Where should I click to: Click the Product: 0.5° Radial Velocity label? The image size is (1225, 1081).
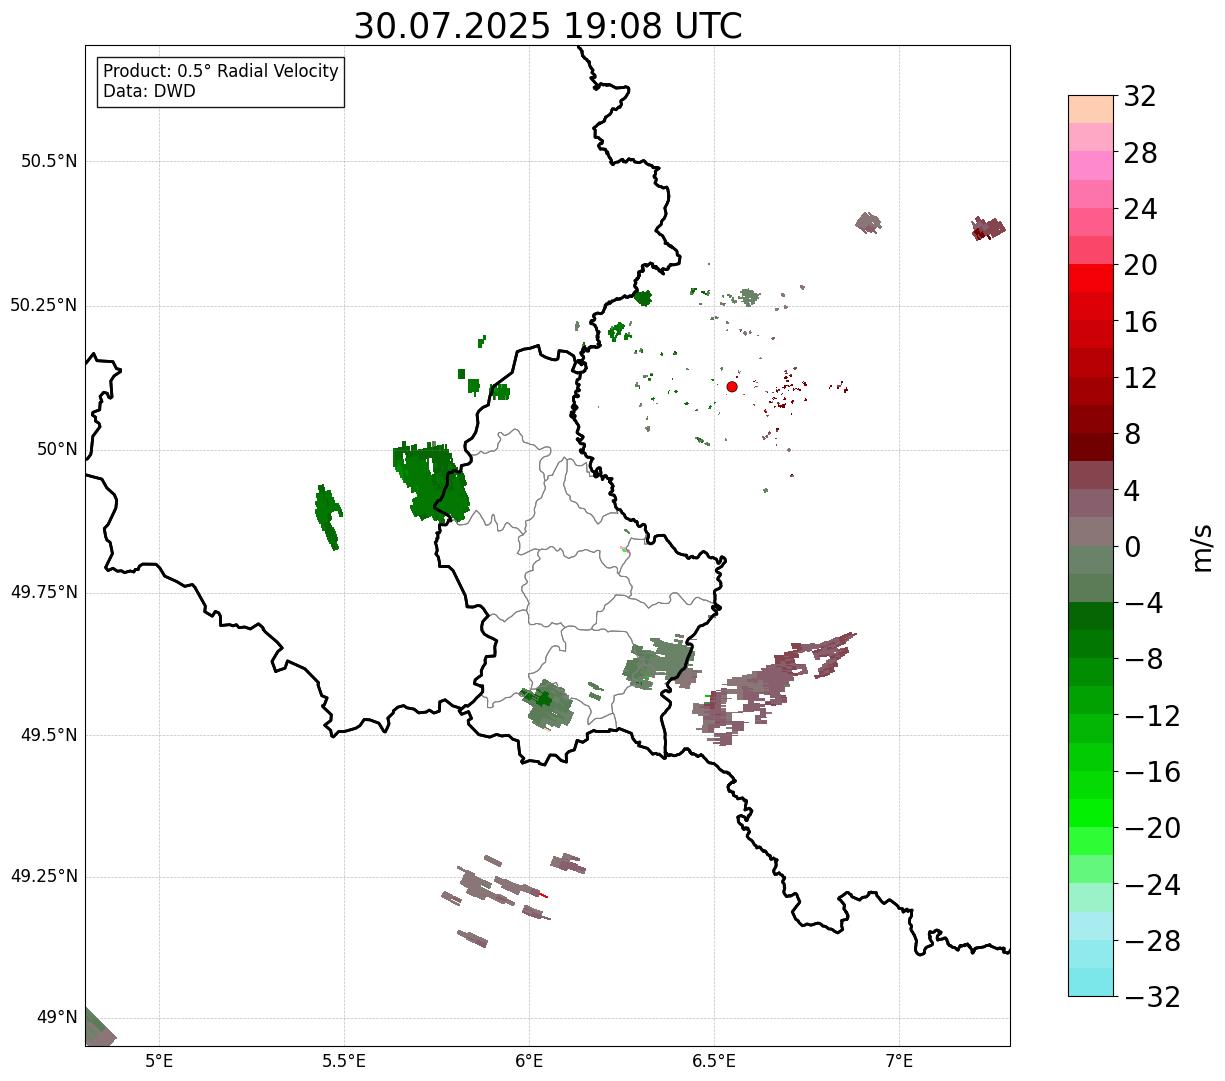point(221,72)
